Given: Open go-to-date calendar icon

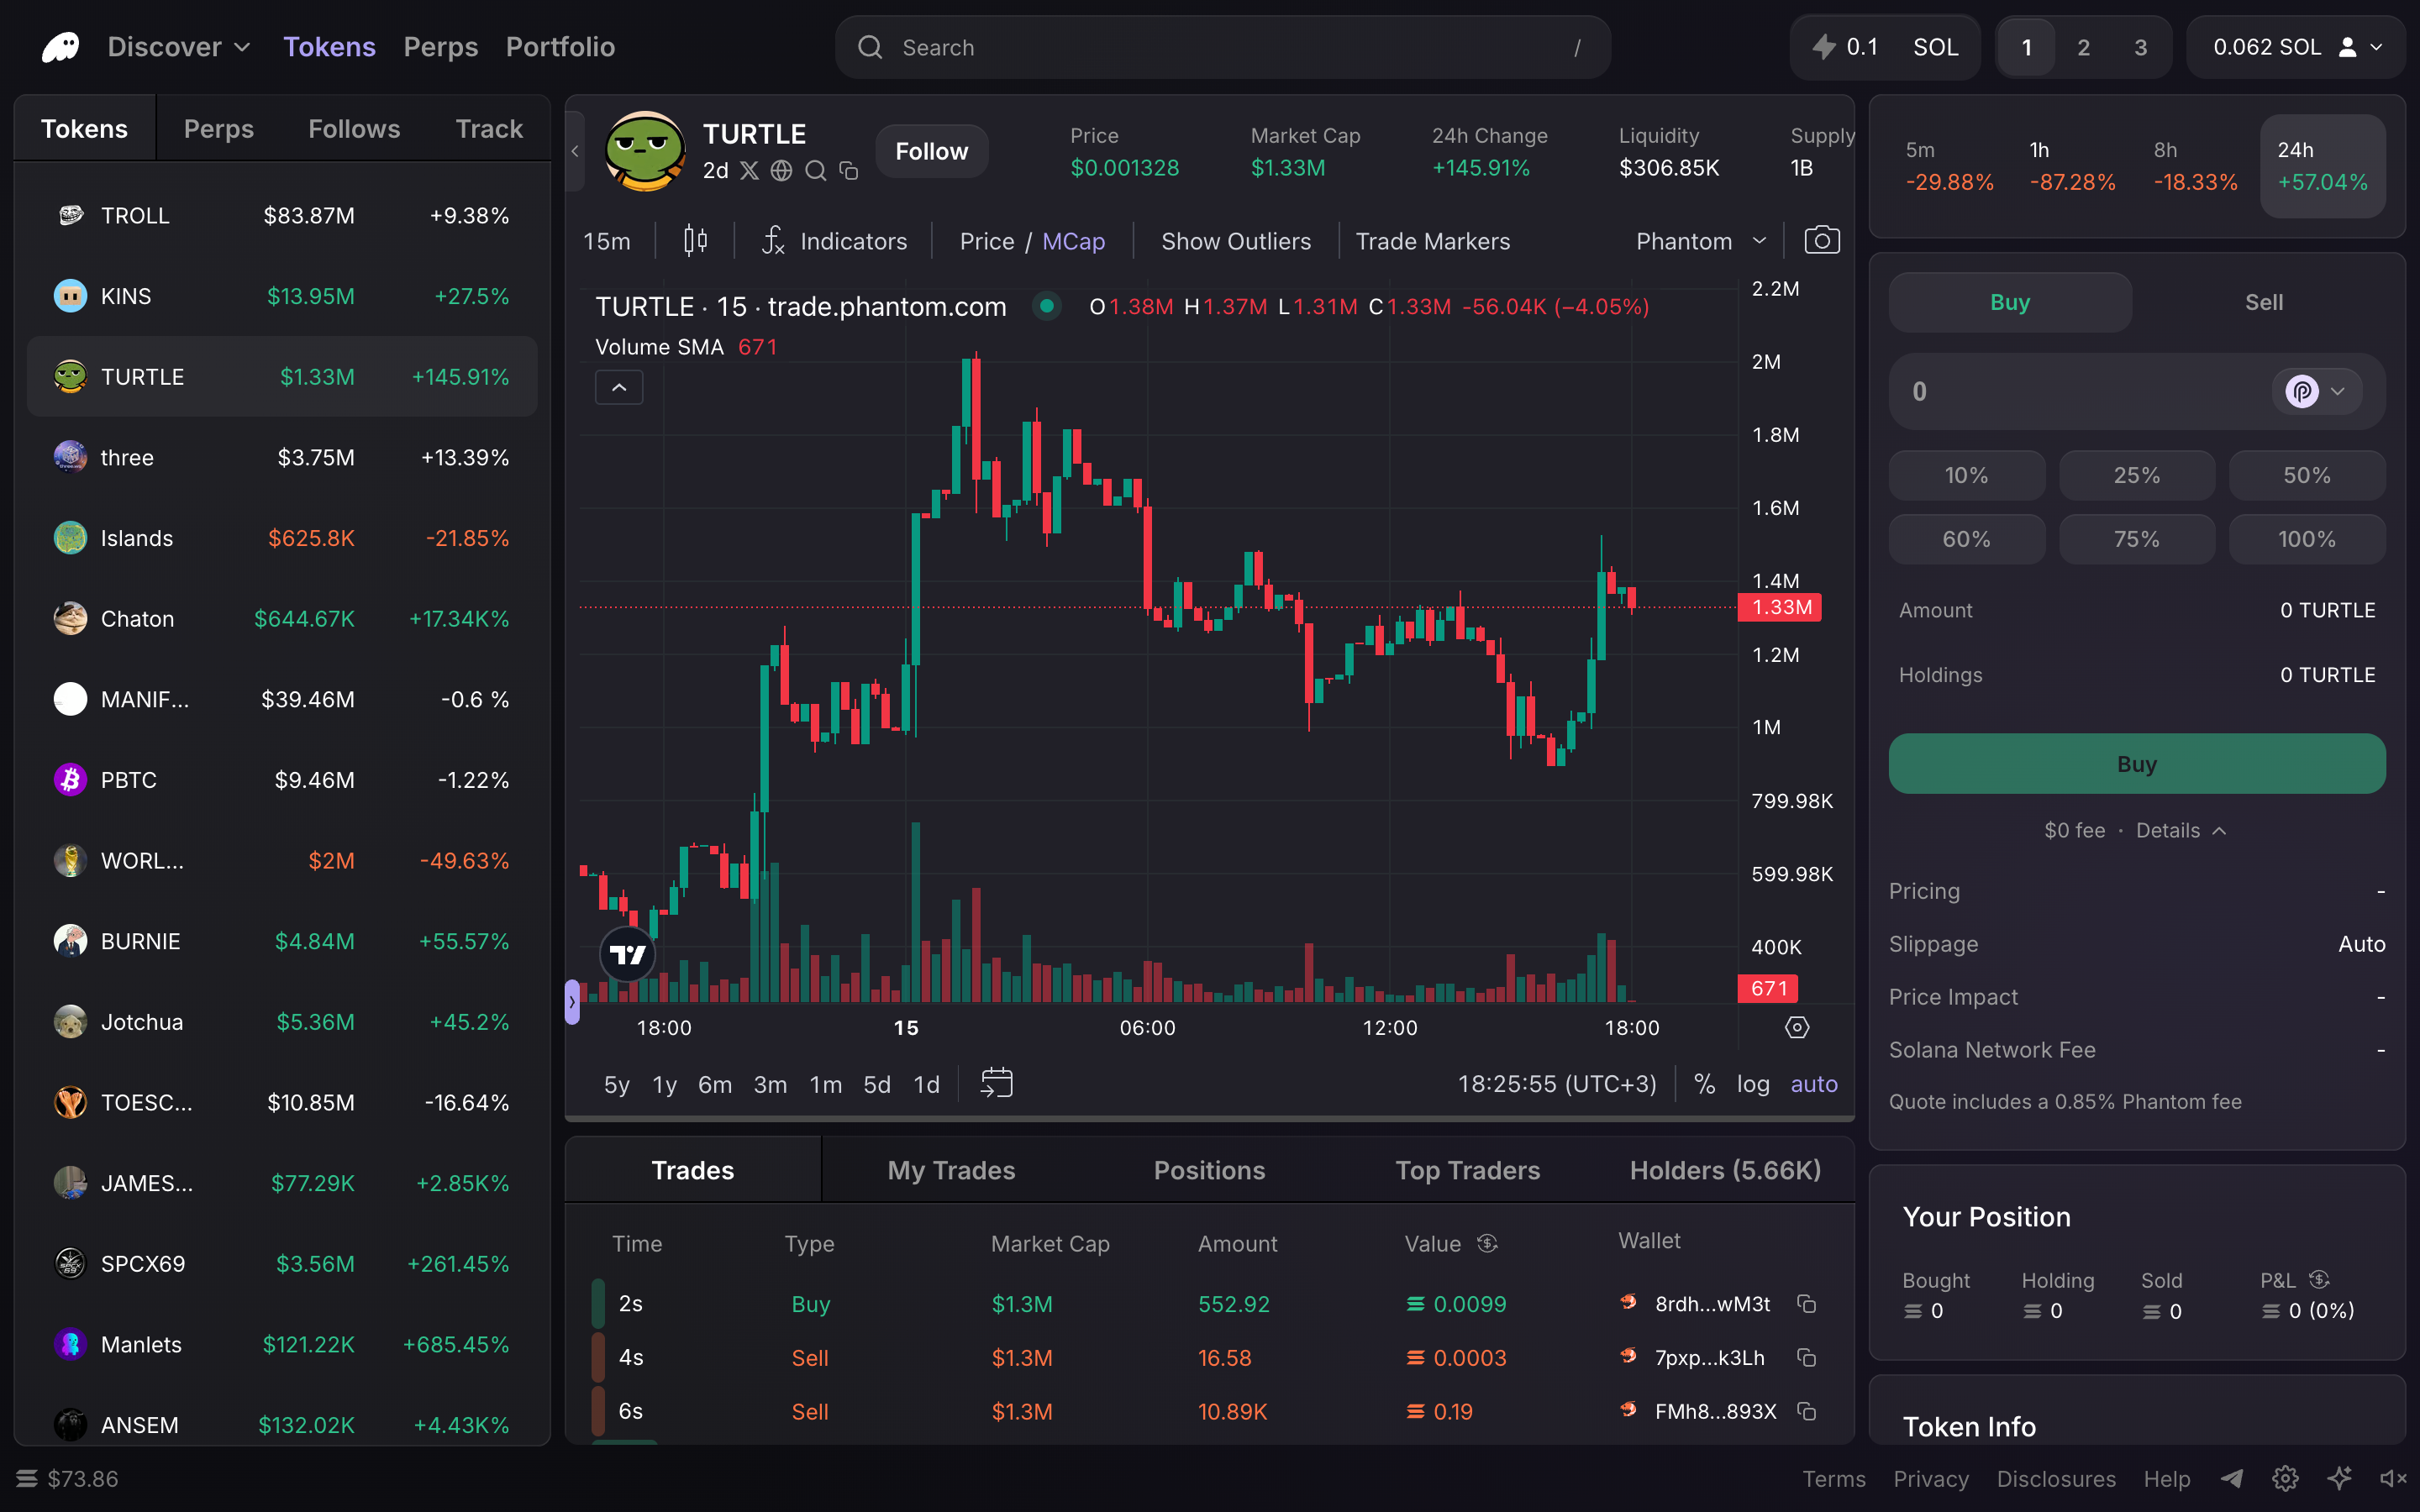Looking at the screenshot, I should pos(996,1084).
